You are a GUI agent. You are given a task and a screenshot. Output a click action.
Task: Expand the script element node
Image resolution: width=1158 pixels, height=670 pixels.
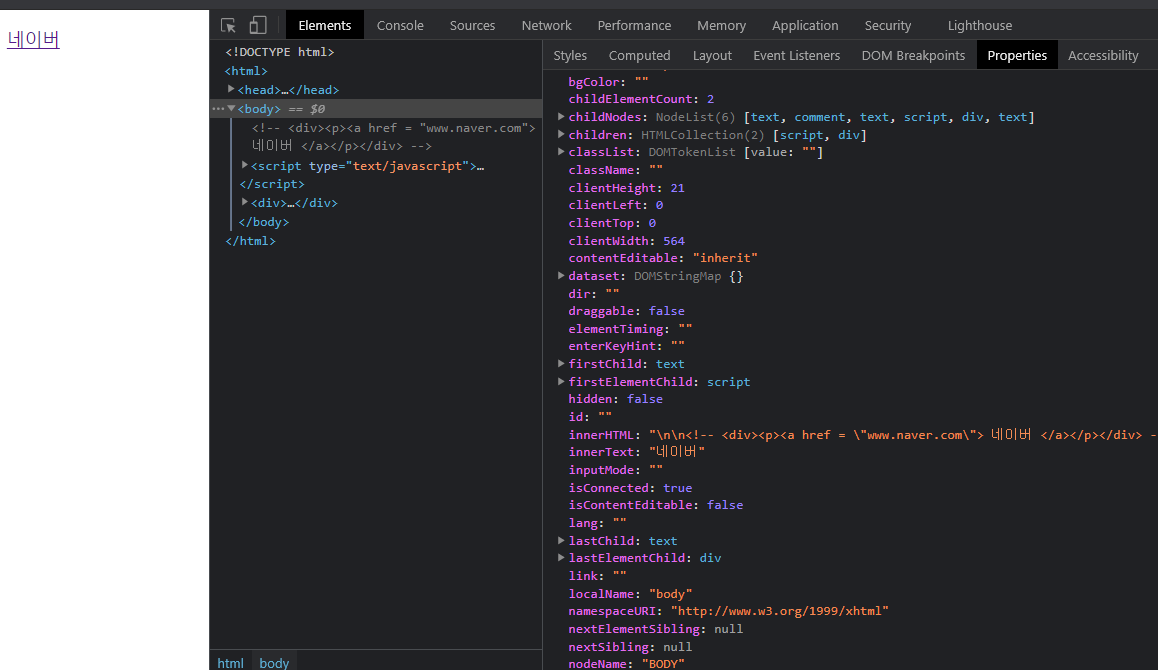tap(244, 165)
